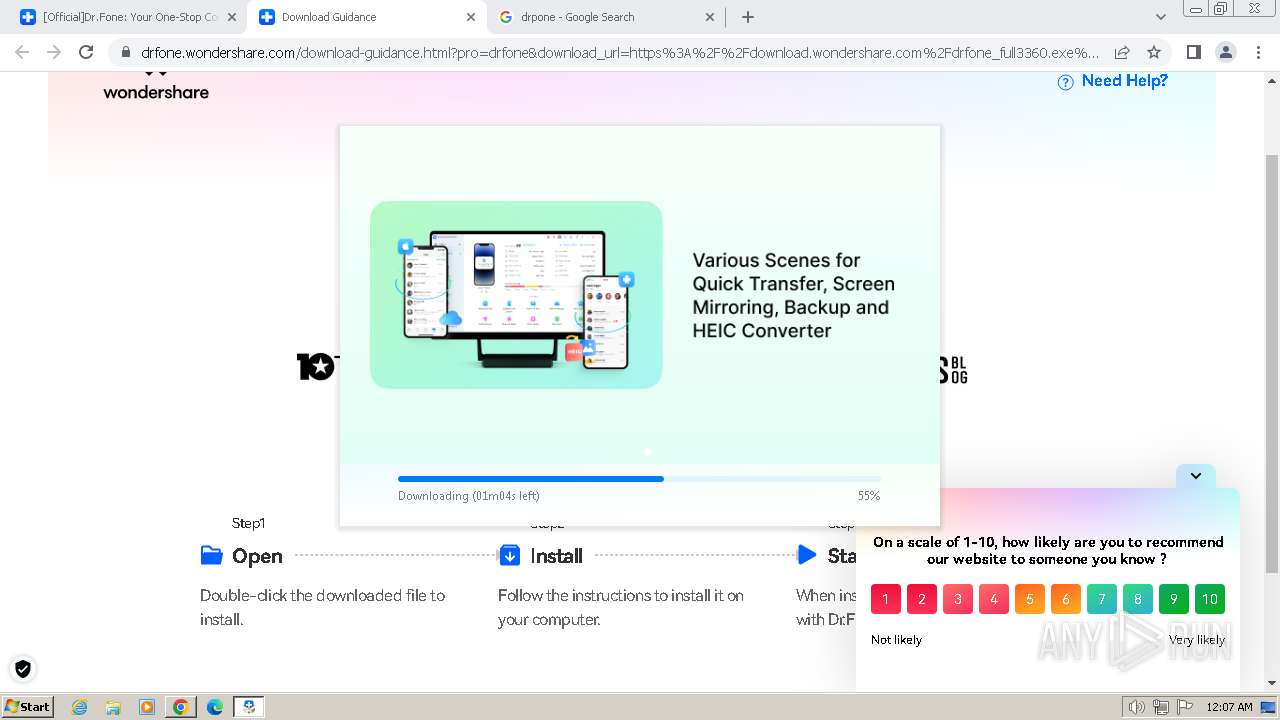Image resolution: width=1280 pixels, height=720 pixels.
Task: Open a new browser tab
Action: (747, 17)
